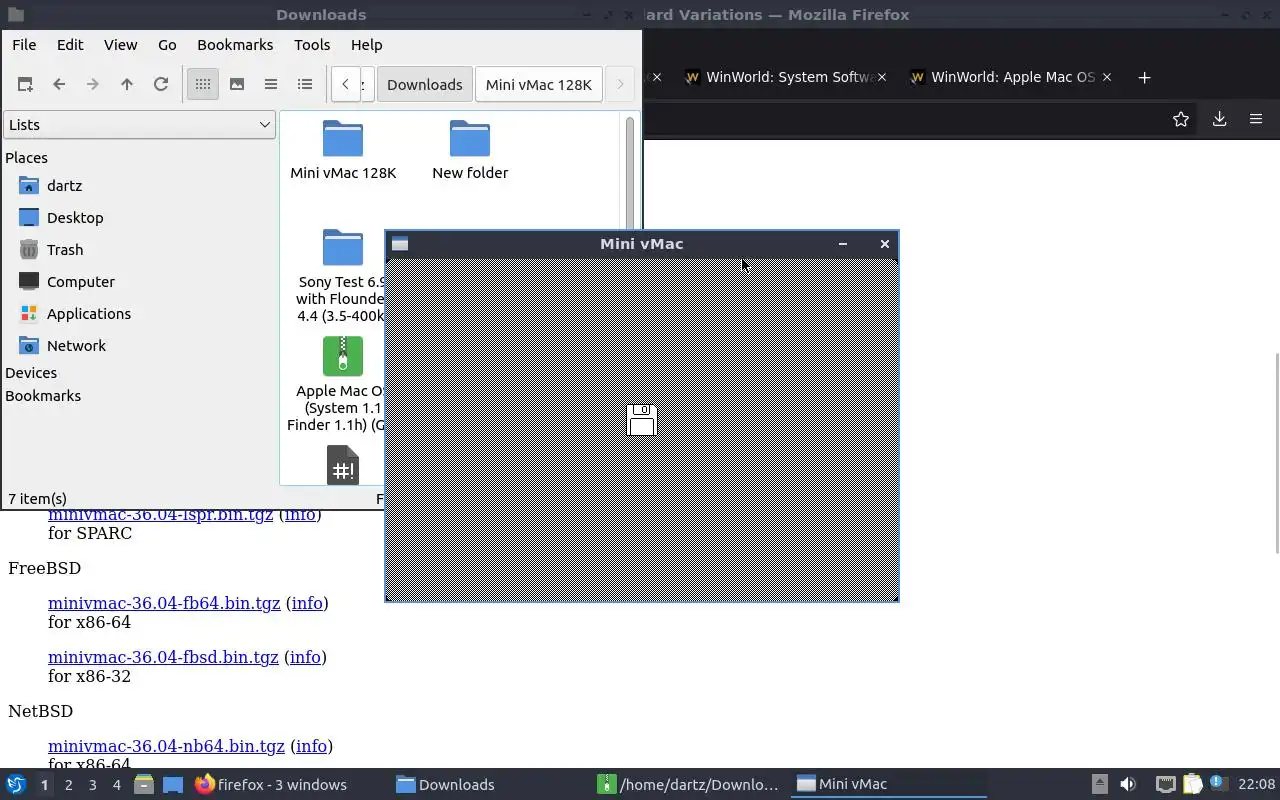Select Downloads in the path bar

pyautogui.click(x=424, y=84)
